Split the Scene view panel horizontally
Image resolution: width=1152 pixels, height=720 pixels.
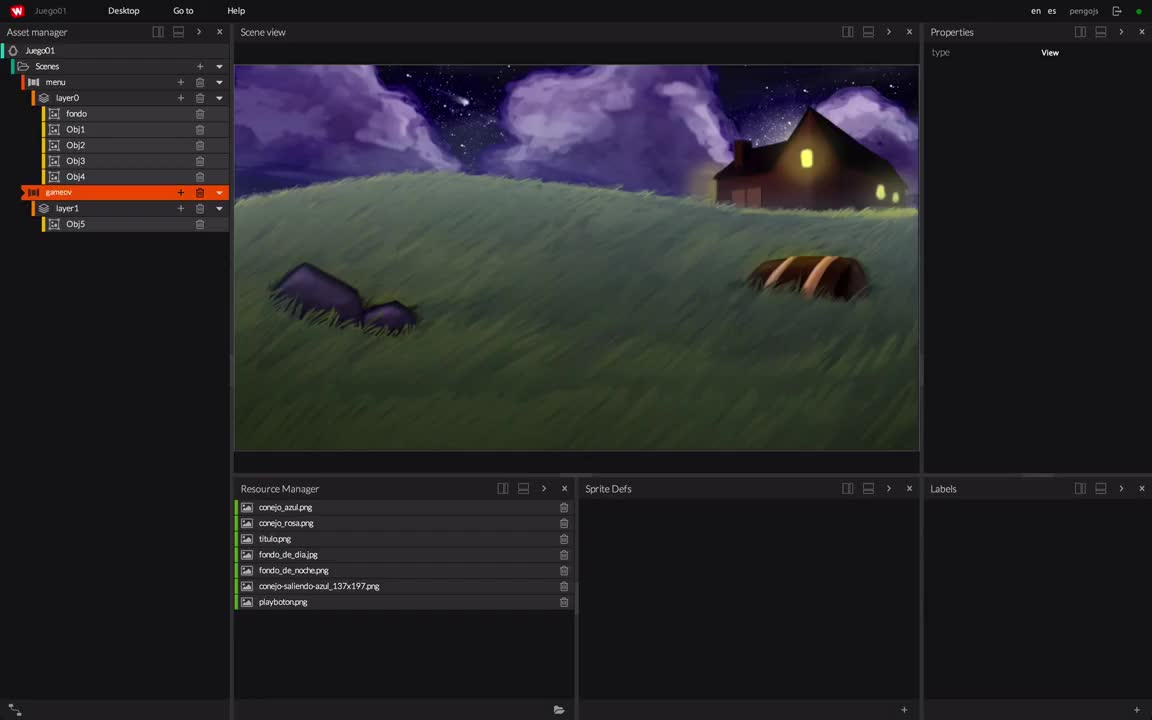[x=867, y=31]
